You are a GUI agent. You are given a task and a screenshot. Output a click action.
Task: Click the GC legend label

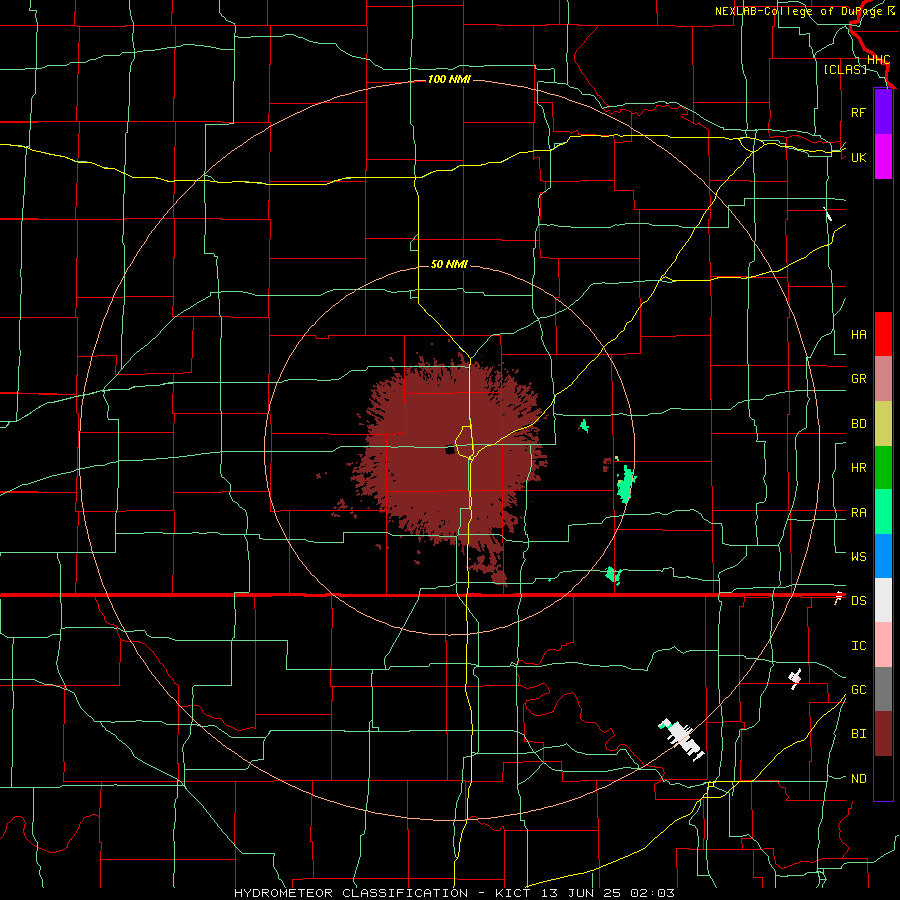858,689
